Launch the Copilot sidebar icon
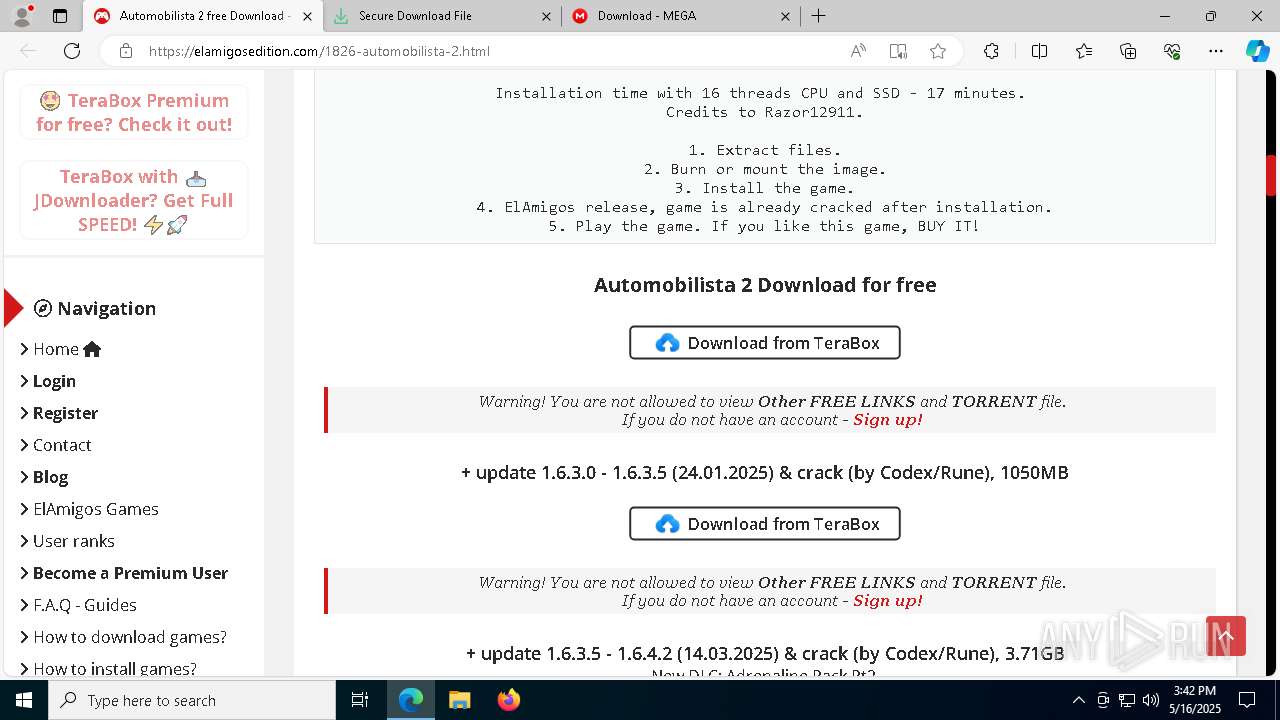The width and height of the screenshot is (1280, 720). click(x=1257, y=51)
